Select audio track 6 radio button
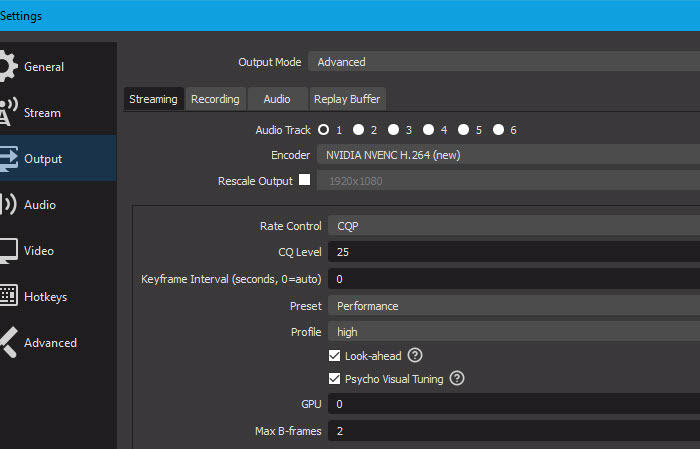700x449 pixels. click(x=498, y=130)
